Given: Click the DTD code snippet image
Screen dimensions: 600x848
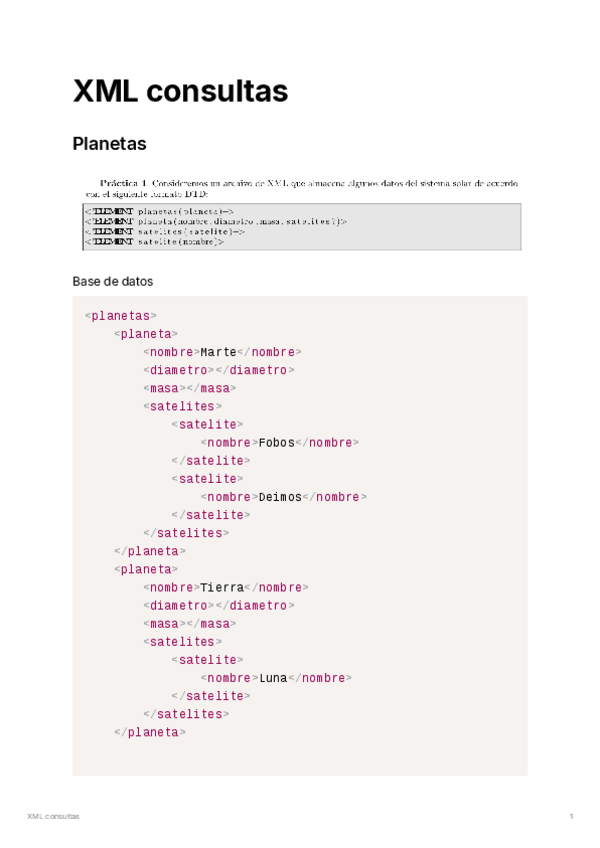Looking at the screenshot, I should tap(302, 226).
